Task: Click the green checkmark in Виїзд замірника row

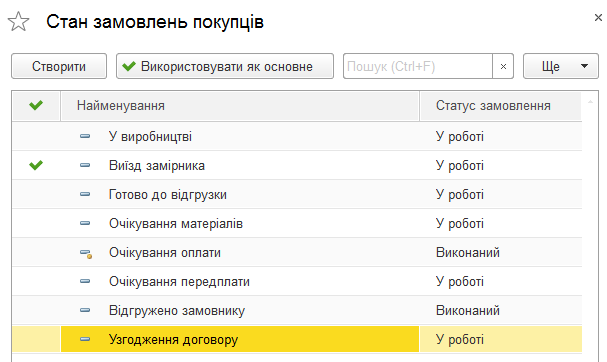Action: [x=36, y=165]
